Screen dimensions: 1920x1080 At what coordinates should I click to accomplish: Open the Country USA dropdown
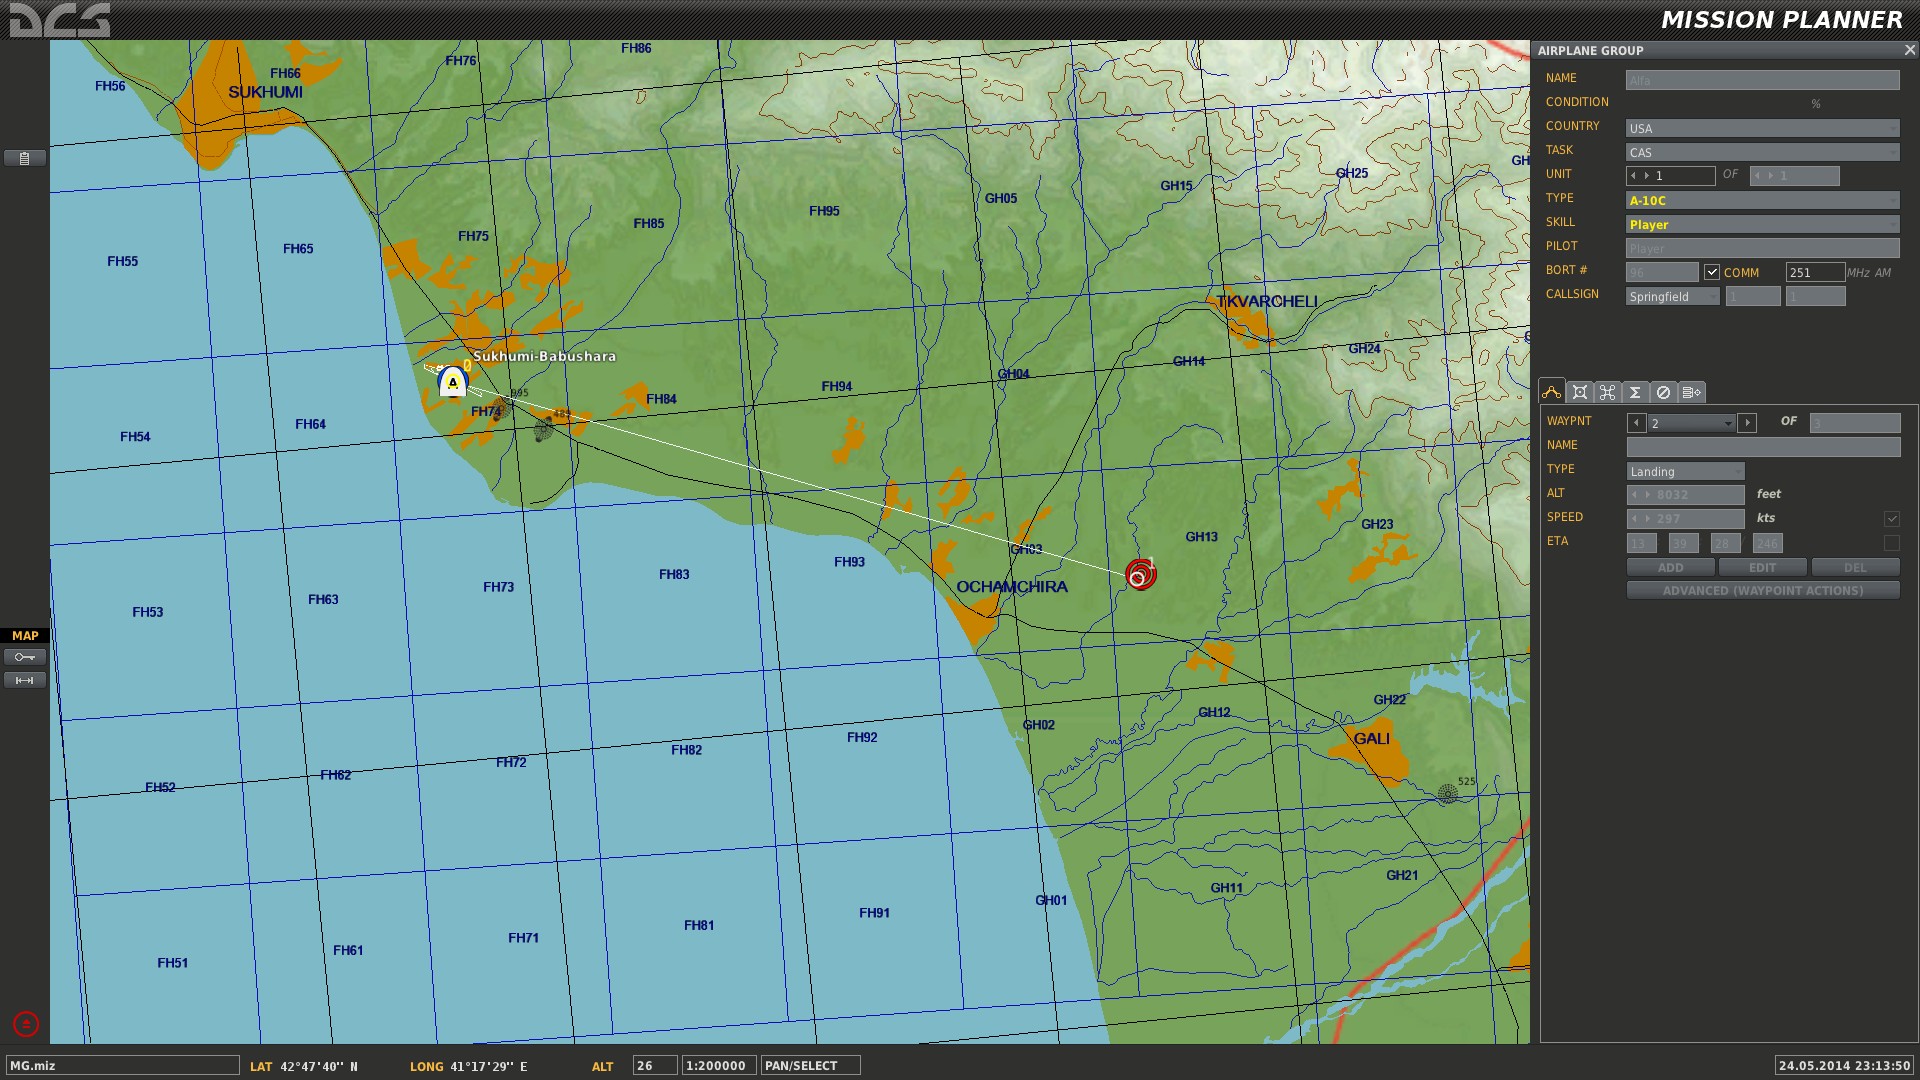pyautogui.click(x=1763, y=128)
